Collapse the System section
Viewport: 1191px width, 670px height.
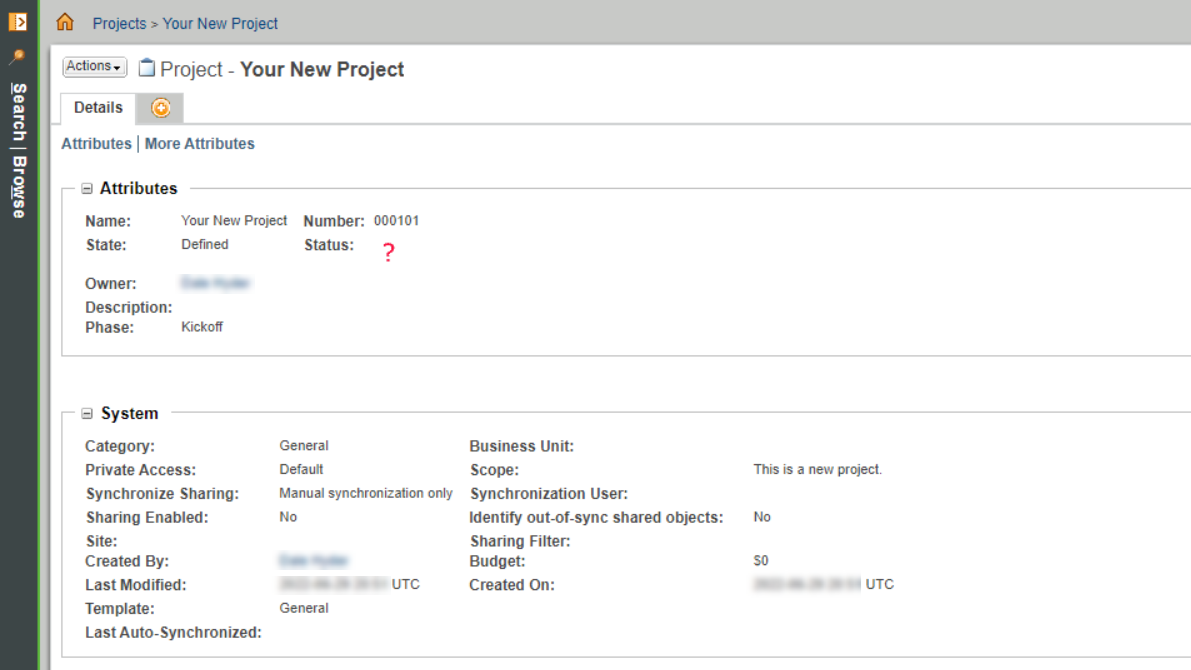89,413
